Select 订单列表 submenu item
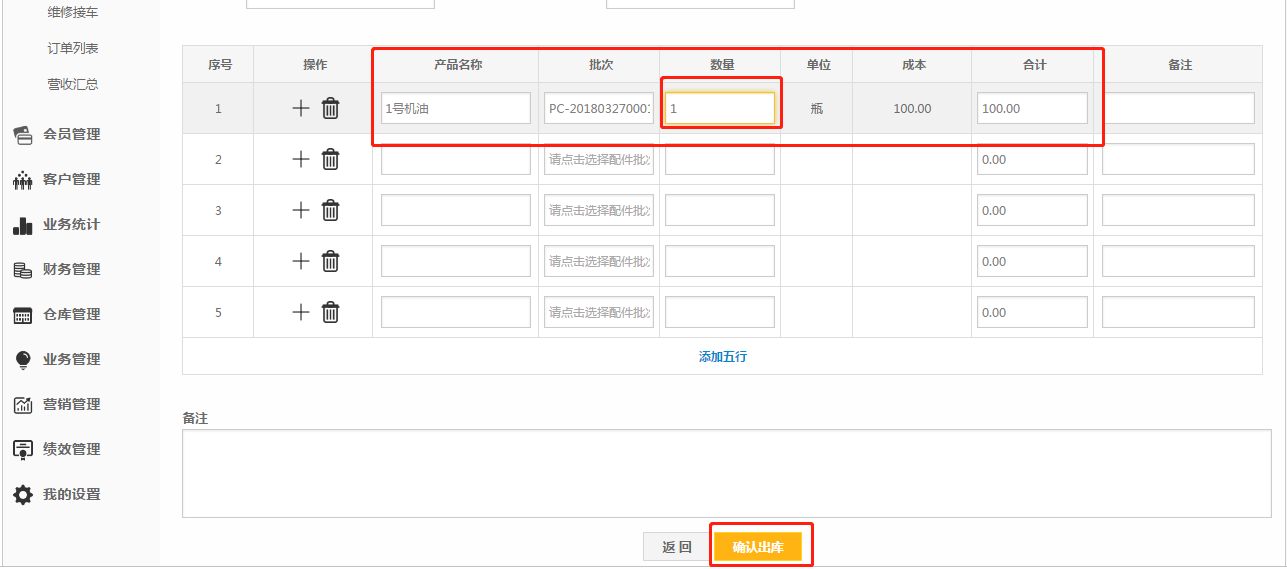The width and height of the screenshot is (1287, 569). 73,48
